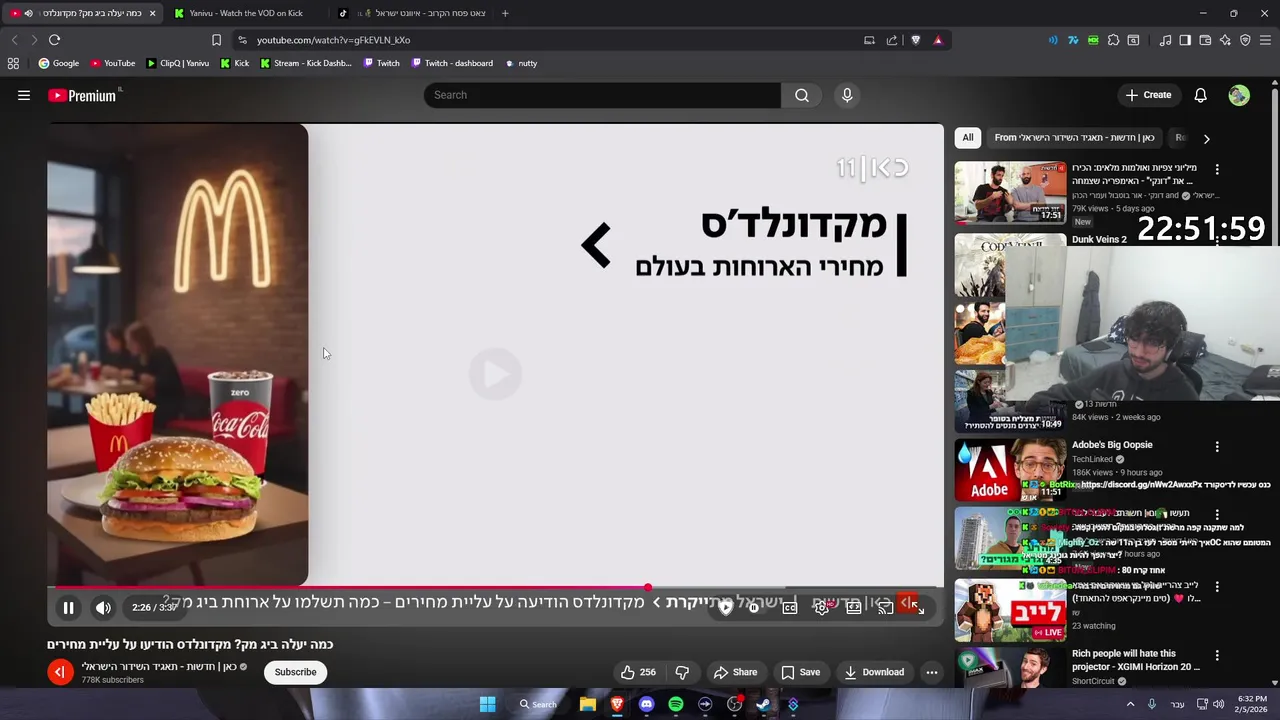Show more filter chips with the right chevron
Screen dimensions: 1280x720
click(1206, 139)
